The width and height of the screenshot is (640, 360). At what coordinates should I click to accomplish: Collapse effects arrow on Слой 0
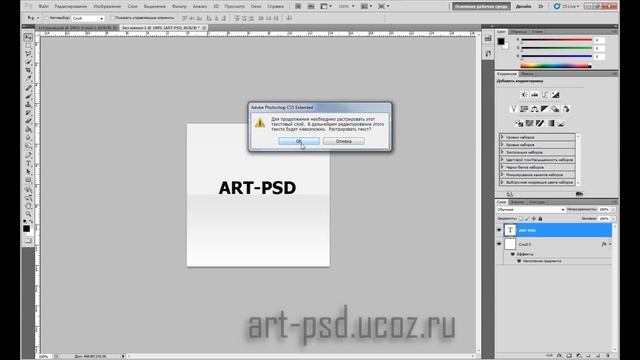(610, 244)
